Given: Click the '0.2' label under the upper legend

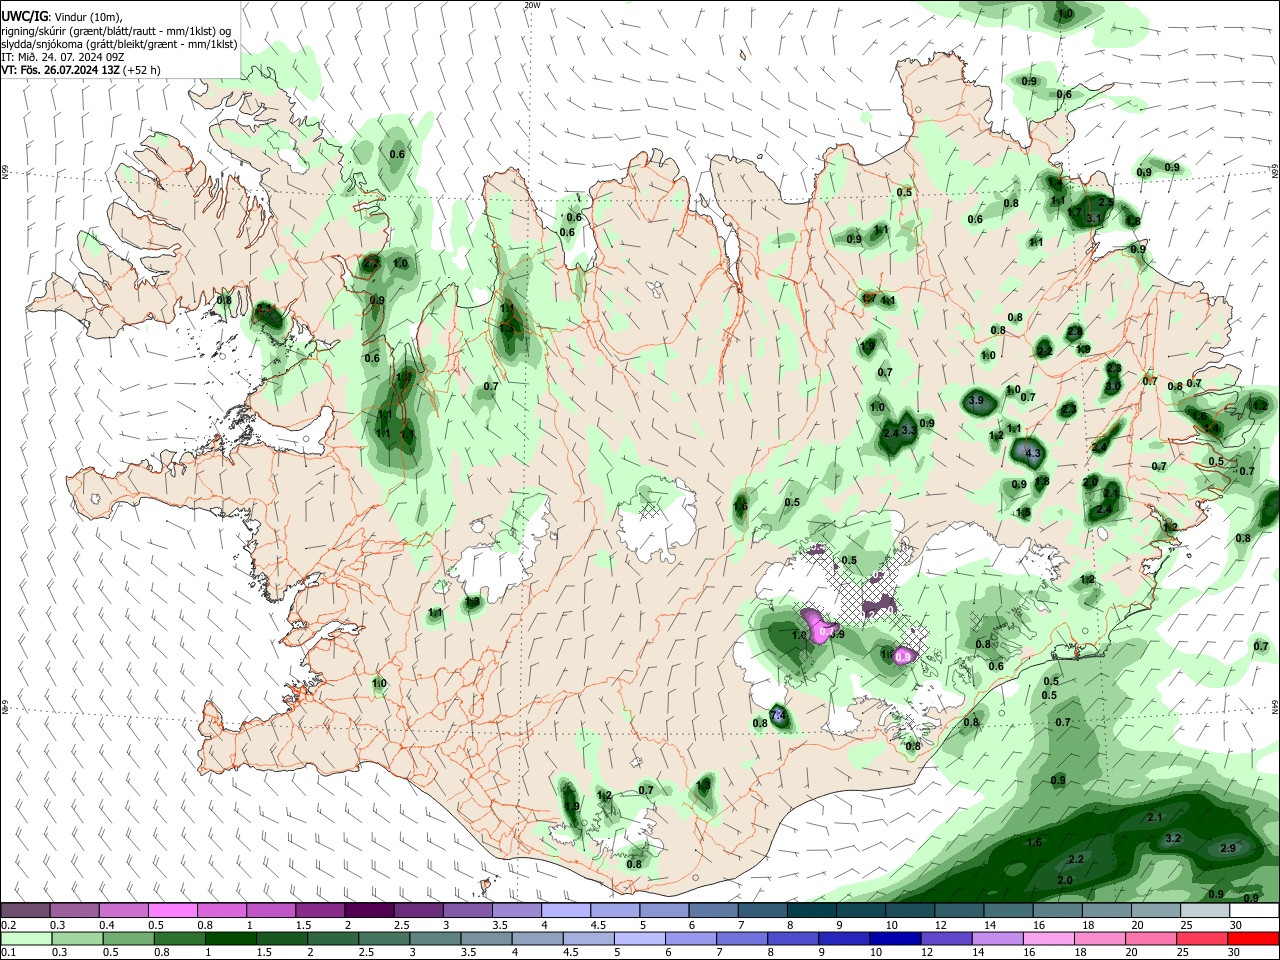Looking at the screenshot, I should coord(8,925).
